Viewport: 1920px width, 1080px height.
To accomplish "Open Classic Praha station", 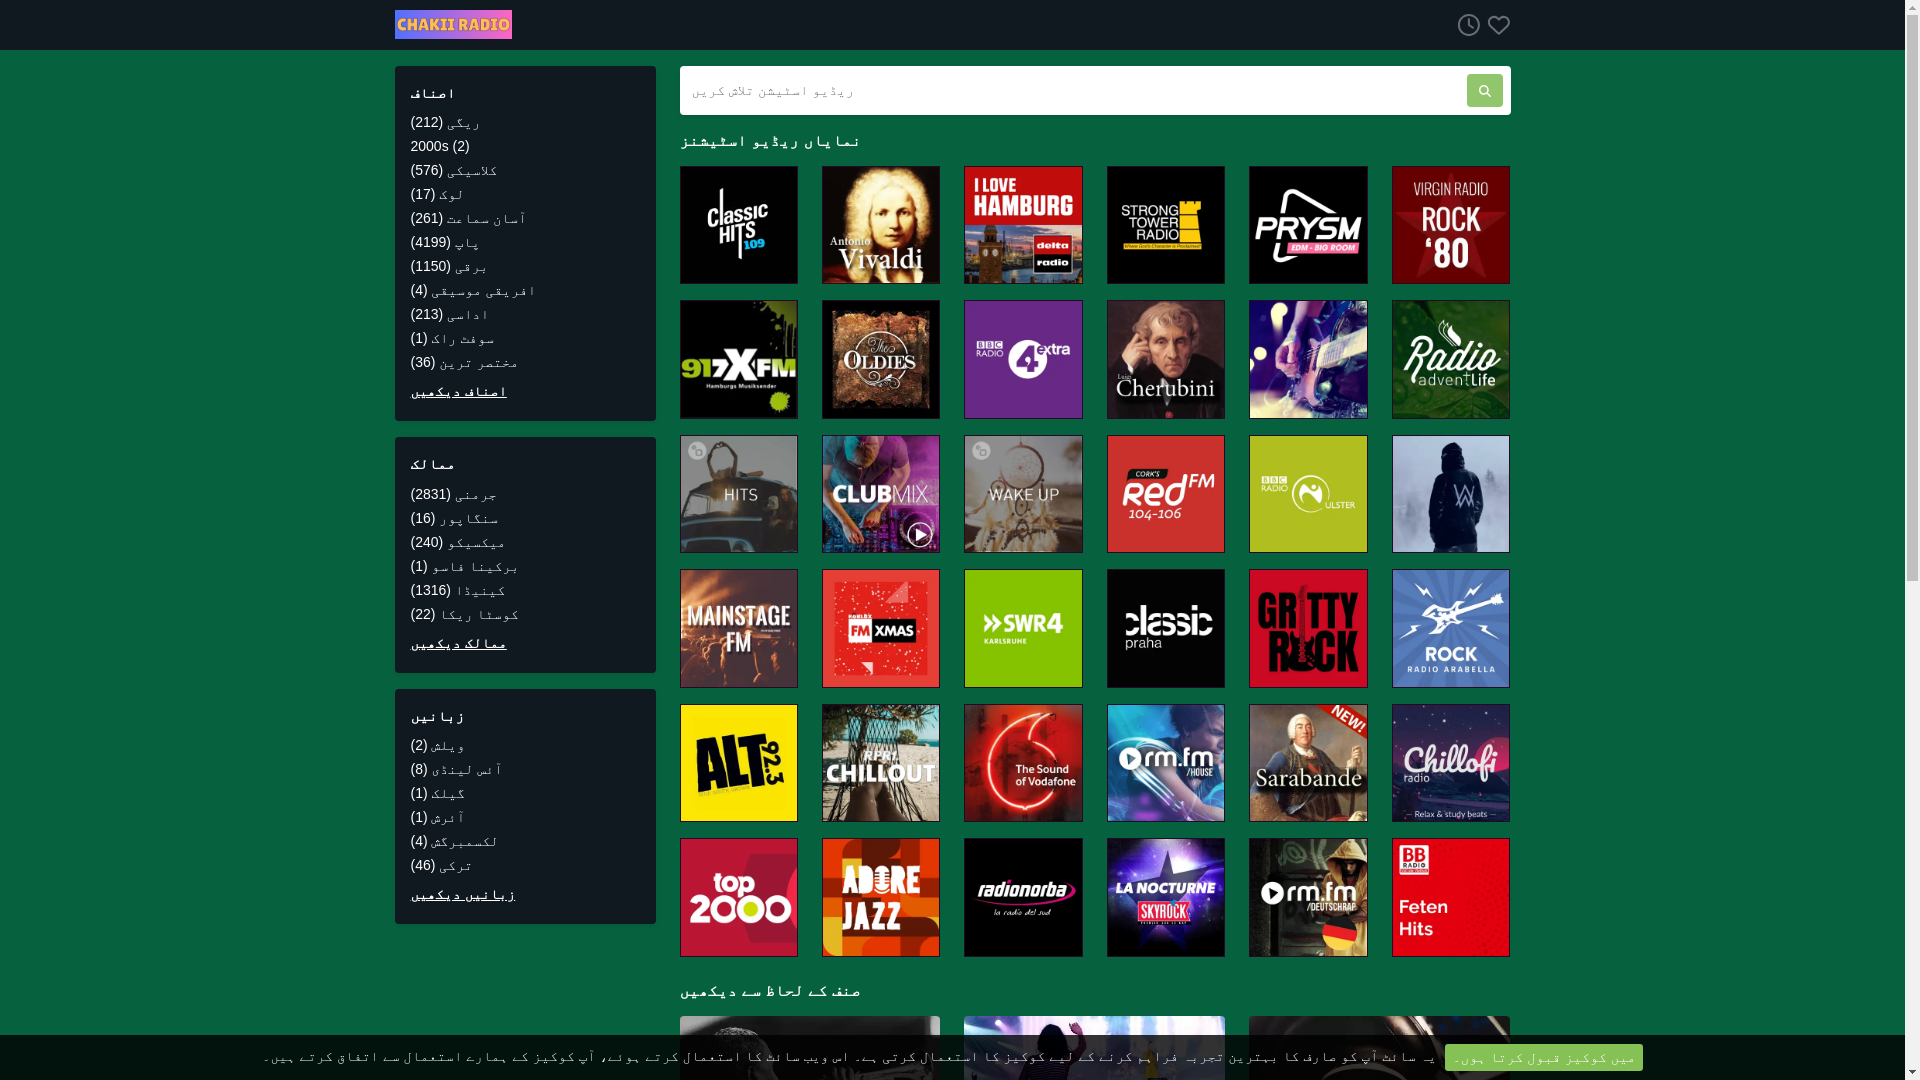I will click(x=1166, y=629).
